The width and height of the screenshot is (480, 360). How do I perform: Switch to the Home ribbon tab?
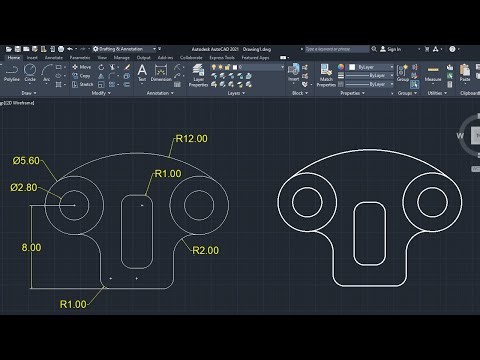[x=14, y=58]
